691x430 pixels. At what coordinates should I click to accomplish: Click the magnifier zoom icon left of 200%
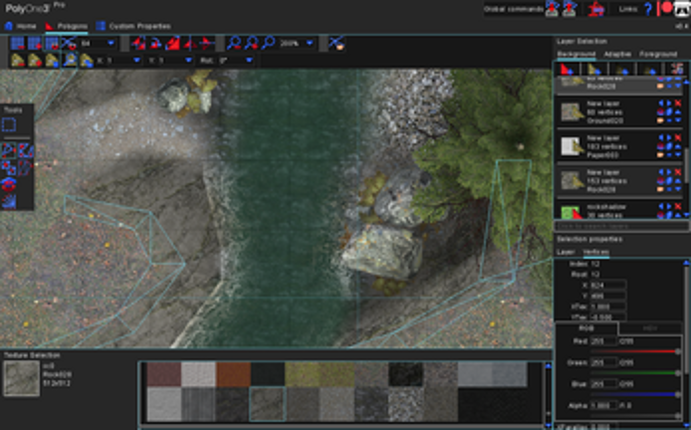coord(269,43)
